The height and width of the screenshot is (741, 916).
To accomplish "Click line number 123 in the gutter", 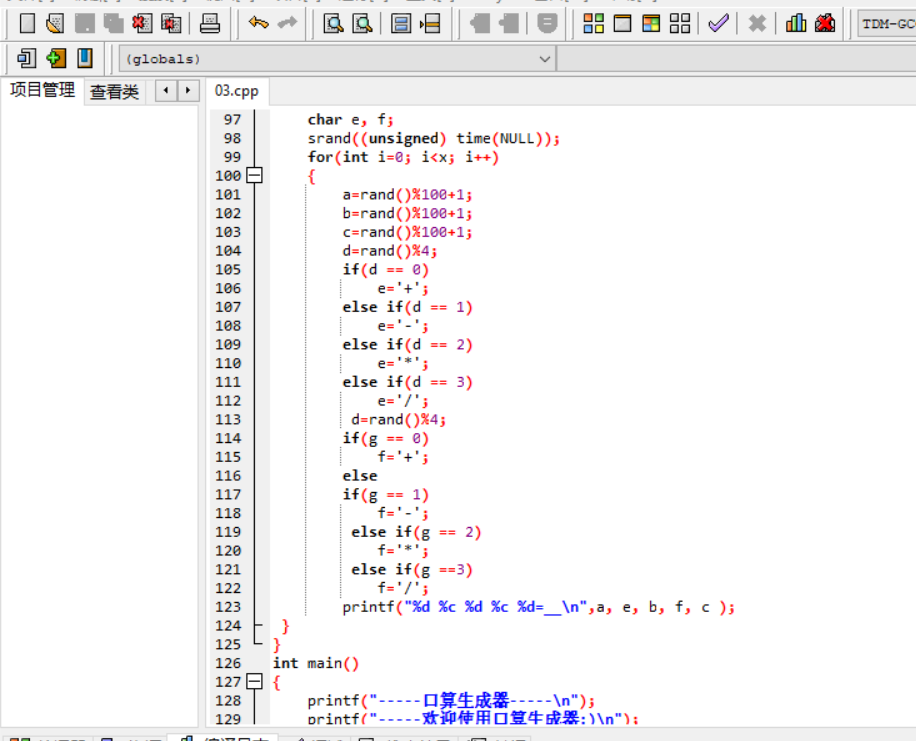I will (228, 607).
